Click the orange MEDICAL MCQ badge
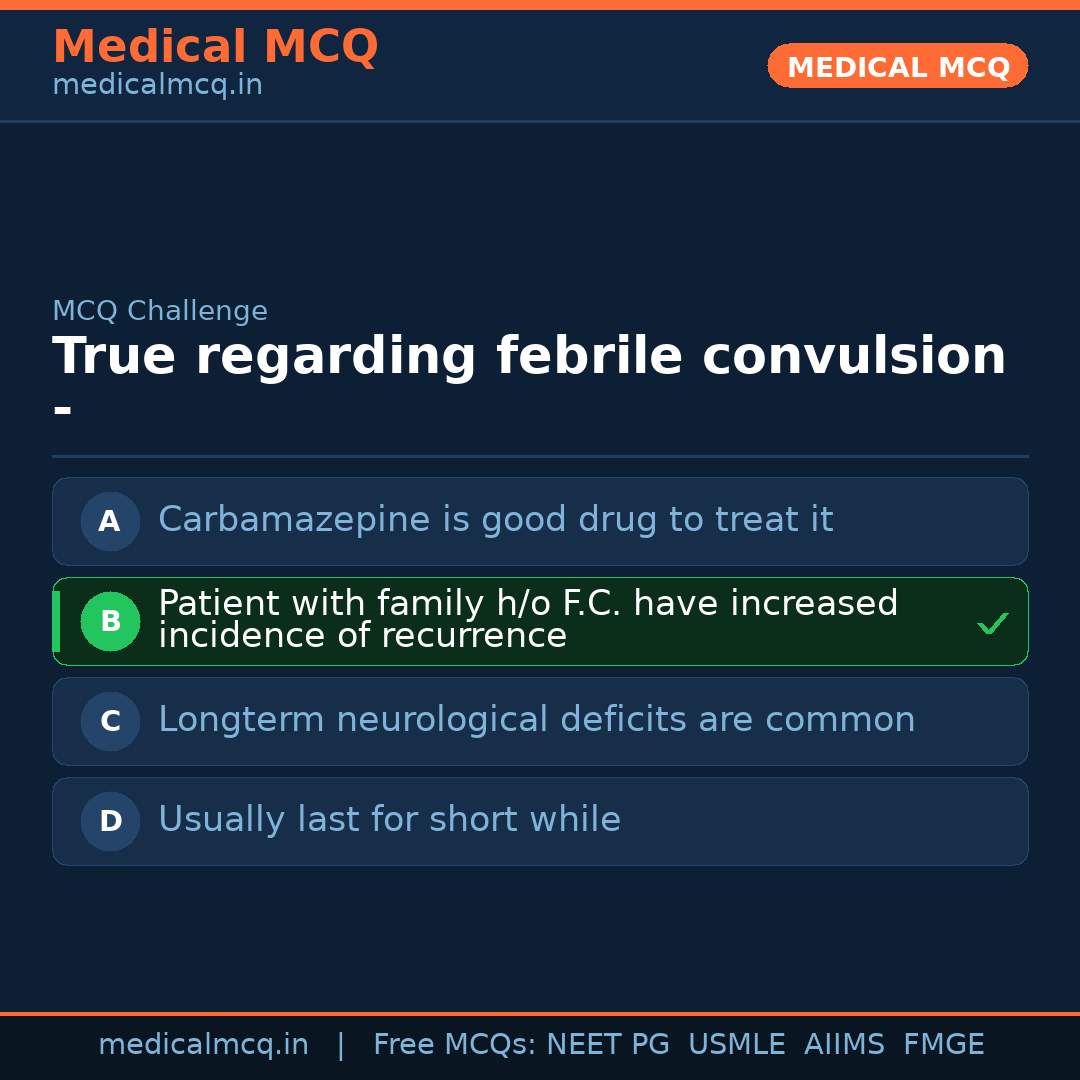This screenshot has width=1080, height=1080. pos(897,66)
